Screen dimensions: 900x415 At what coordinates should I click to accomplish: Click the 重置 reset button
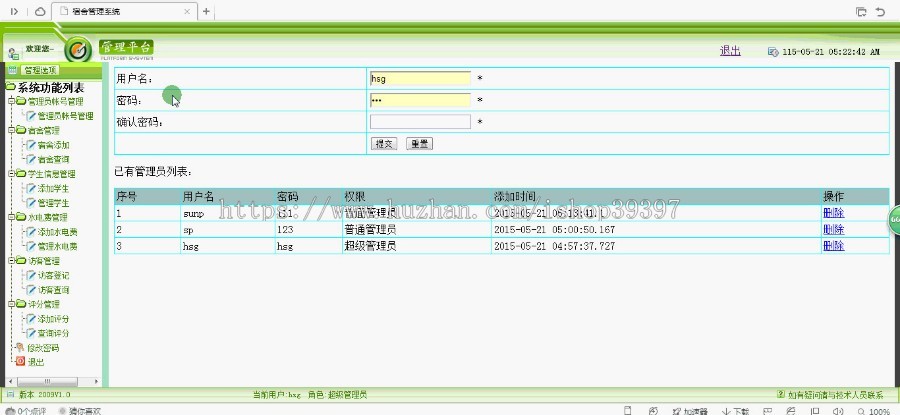(x=420, y=144)
